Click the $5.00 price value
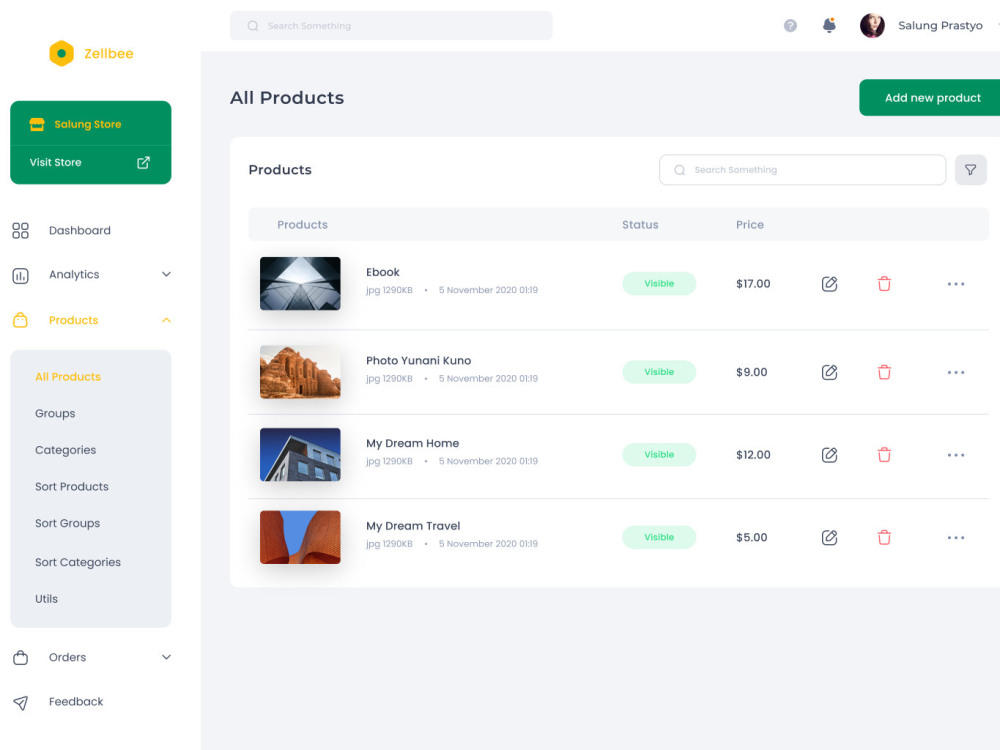The image size is (1000, 750). click(x=752, y=538)
